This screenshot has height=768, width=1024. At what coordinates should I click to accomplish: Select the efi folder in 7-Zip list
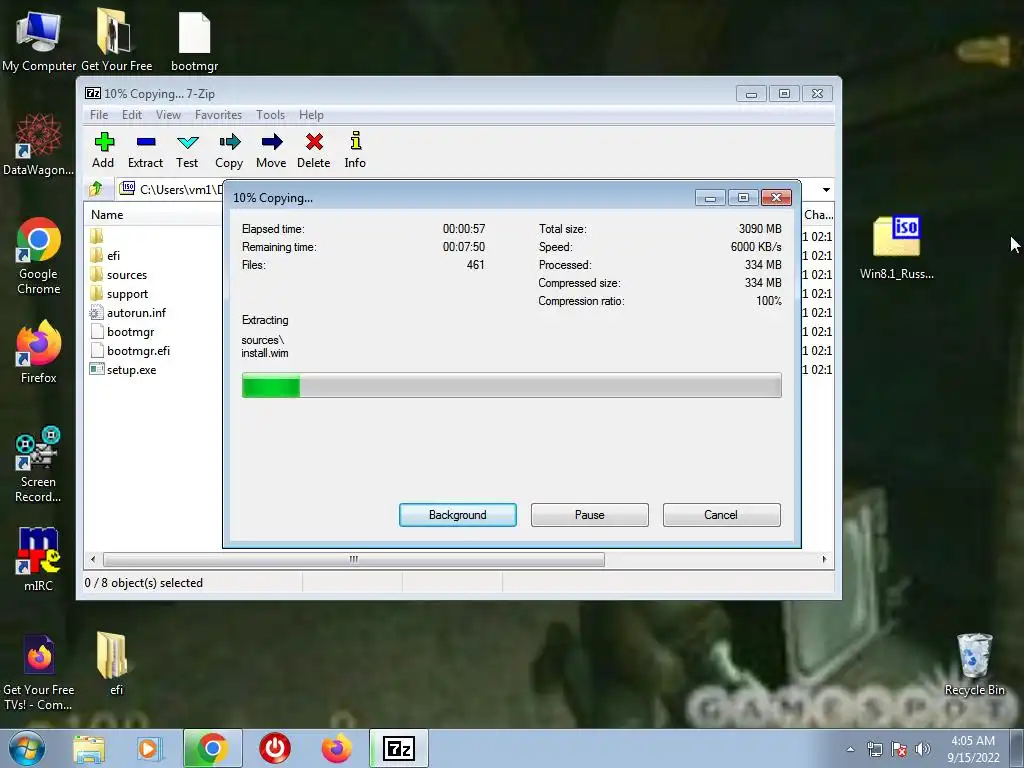(x=113, y=255)
